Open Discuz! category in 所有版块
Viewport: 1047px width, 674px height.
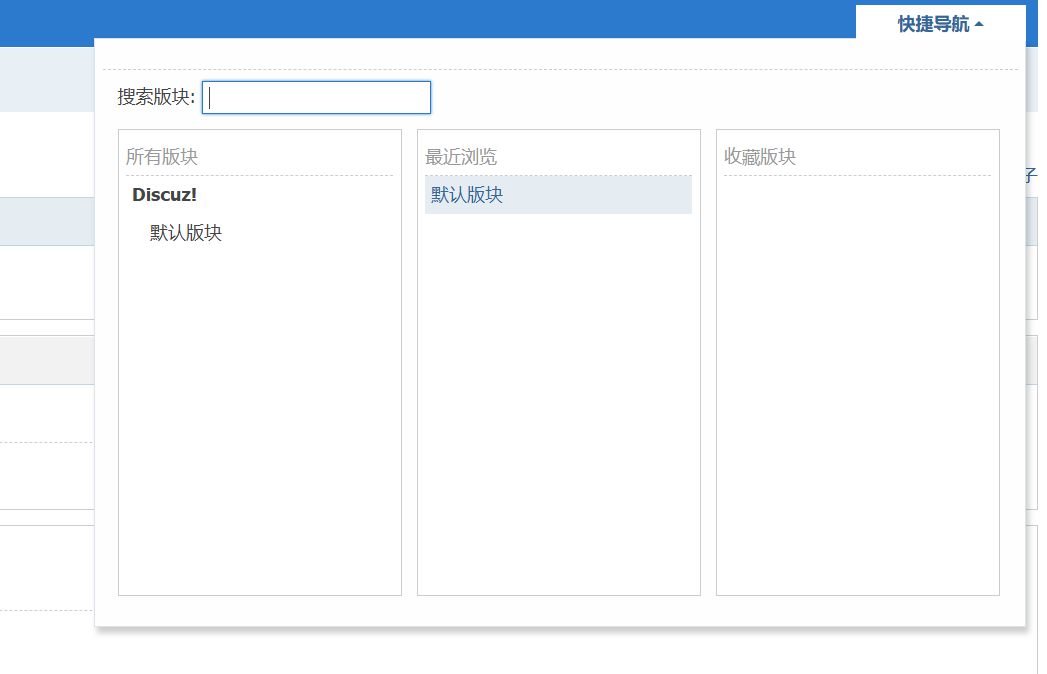coord(164,195)
